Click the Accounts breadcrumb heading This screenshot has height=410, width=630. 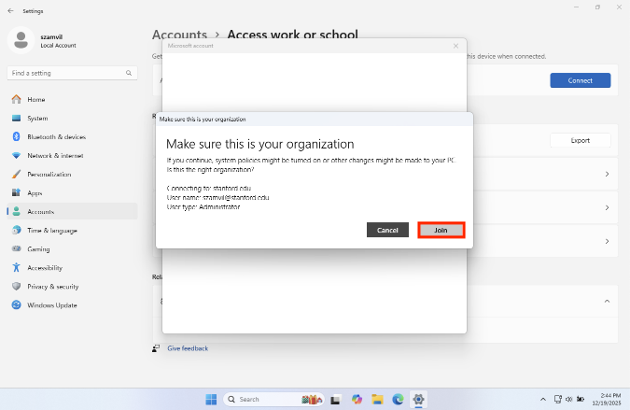pyautogui.click(x=179, y=35)
